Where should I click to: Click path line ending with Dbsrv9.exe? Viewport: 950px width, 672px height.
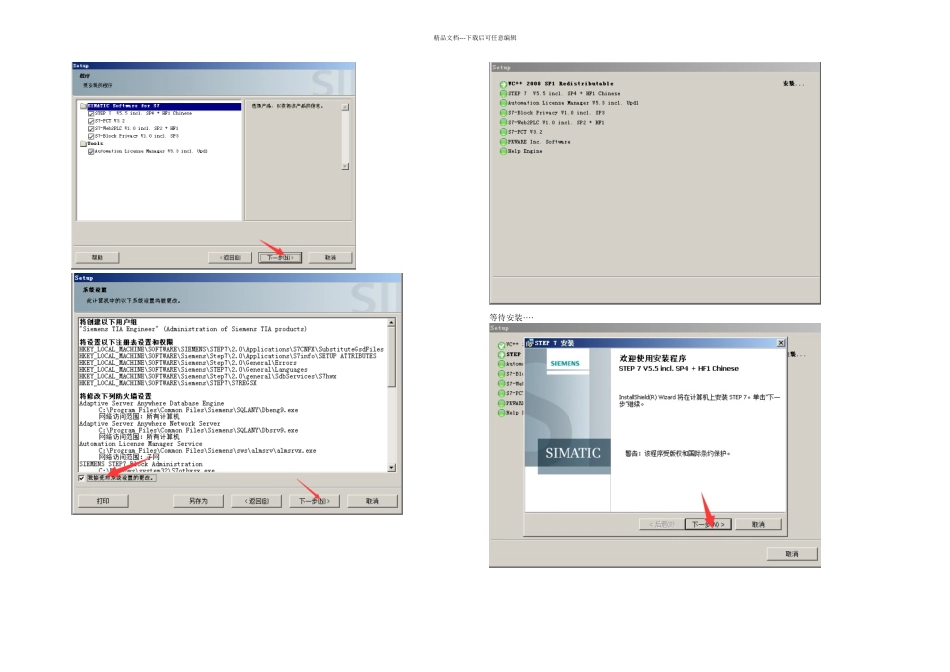(x=198, y=431)
